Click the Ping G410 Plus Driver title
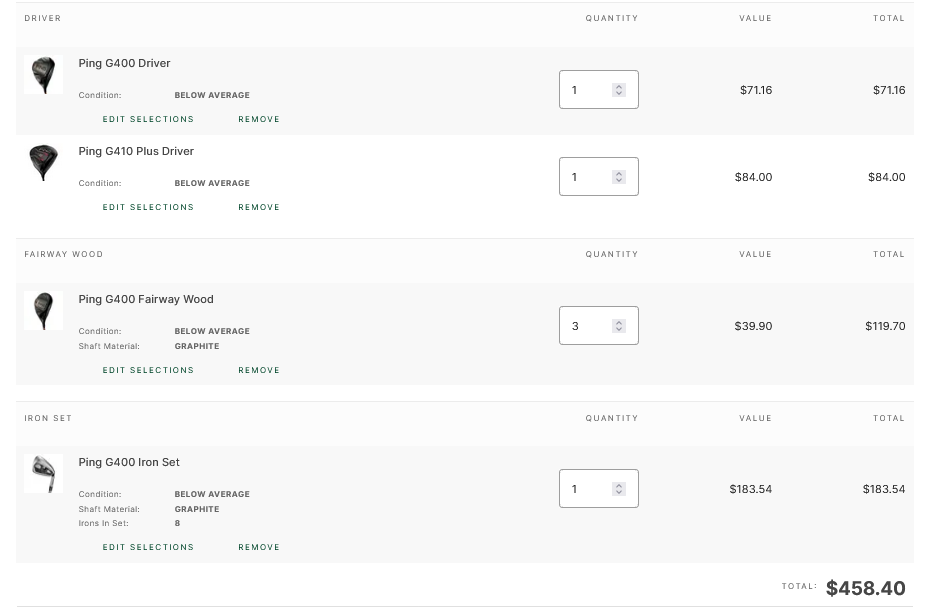This screenshot has width=952, height=616. (x=136, y=151)
